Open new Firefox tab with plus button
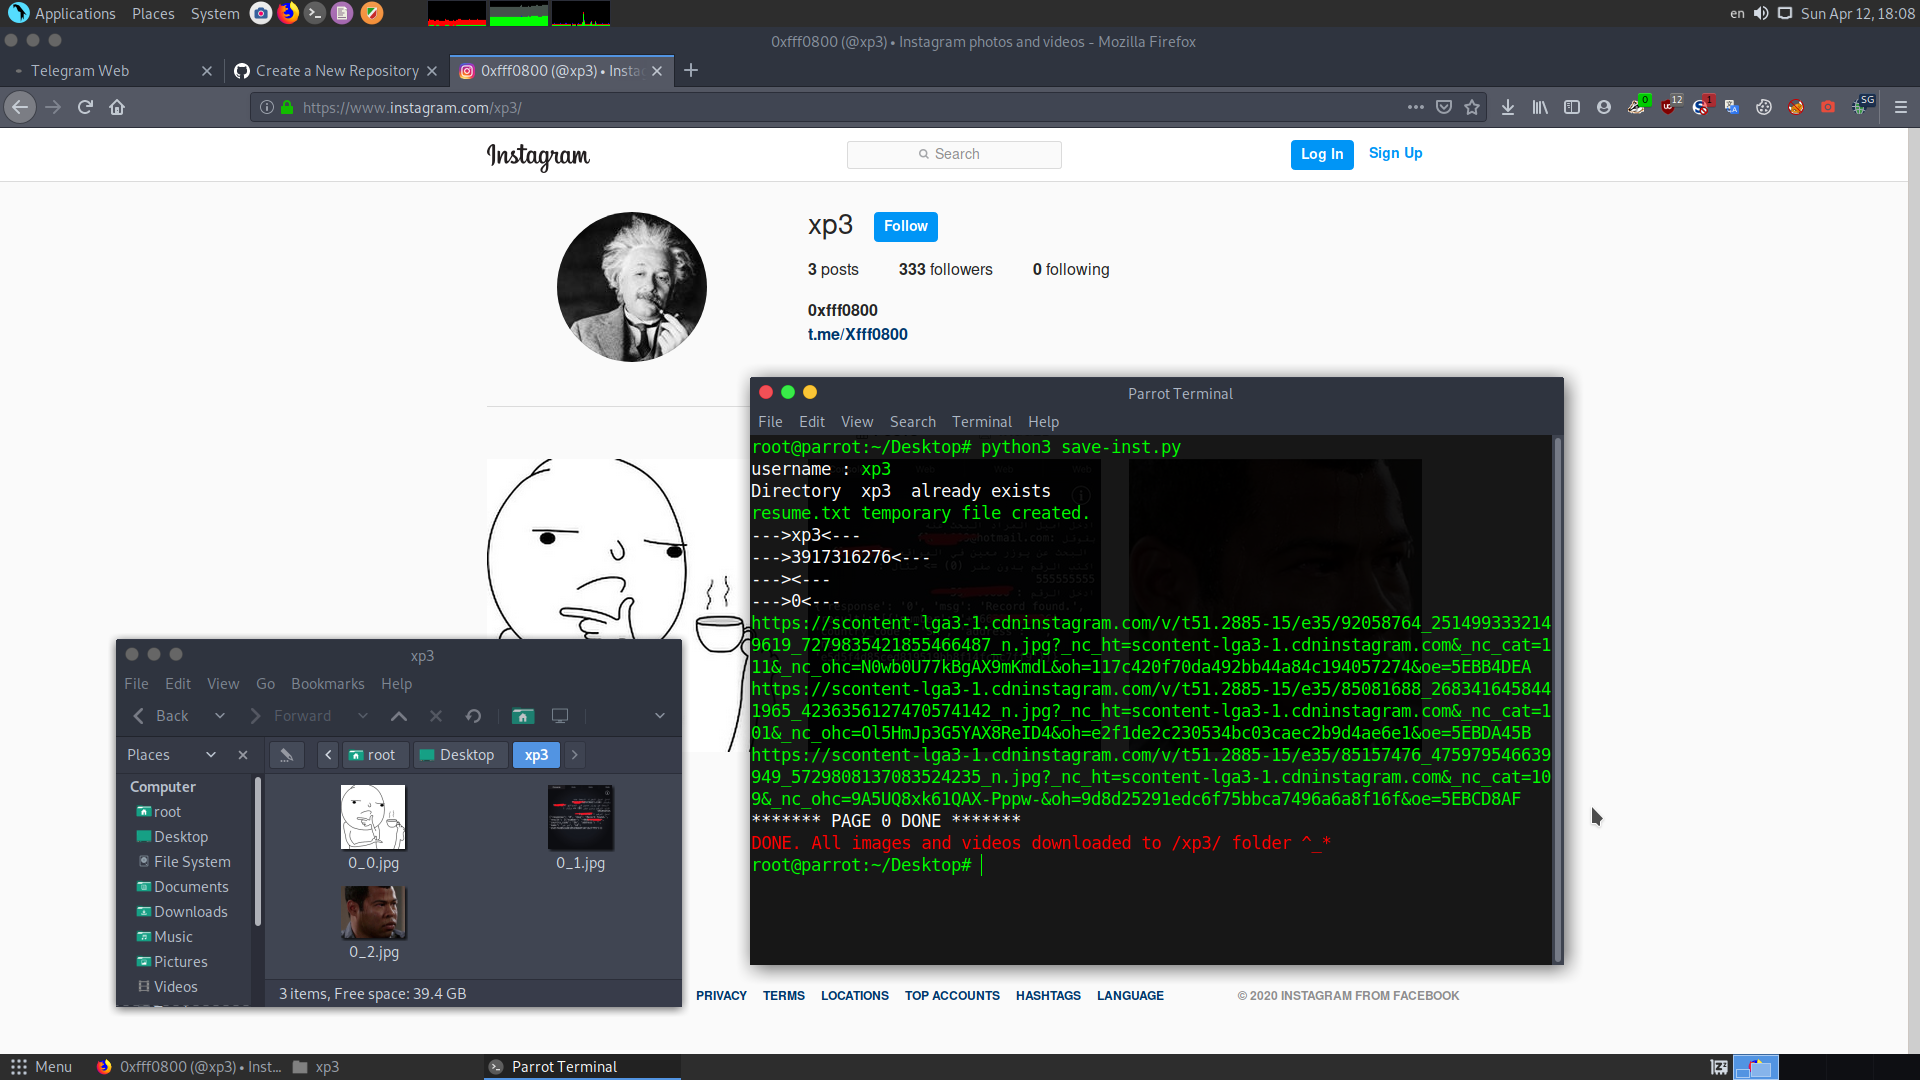The width and height of the screenshot is (1920, 1080). pyautogui.click(x=691, y=70)
